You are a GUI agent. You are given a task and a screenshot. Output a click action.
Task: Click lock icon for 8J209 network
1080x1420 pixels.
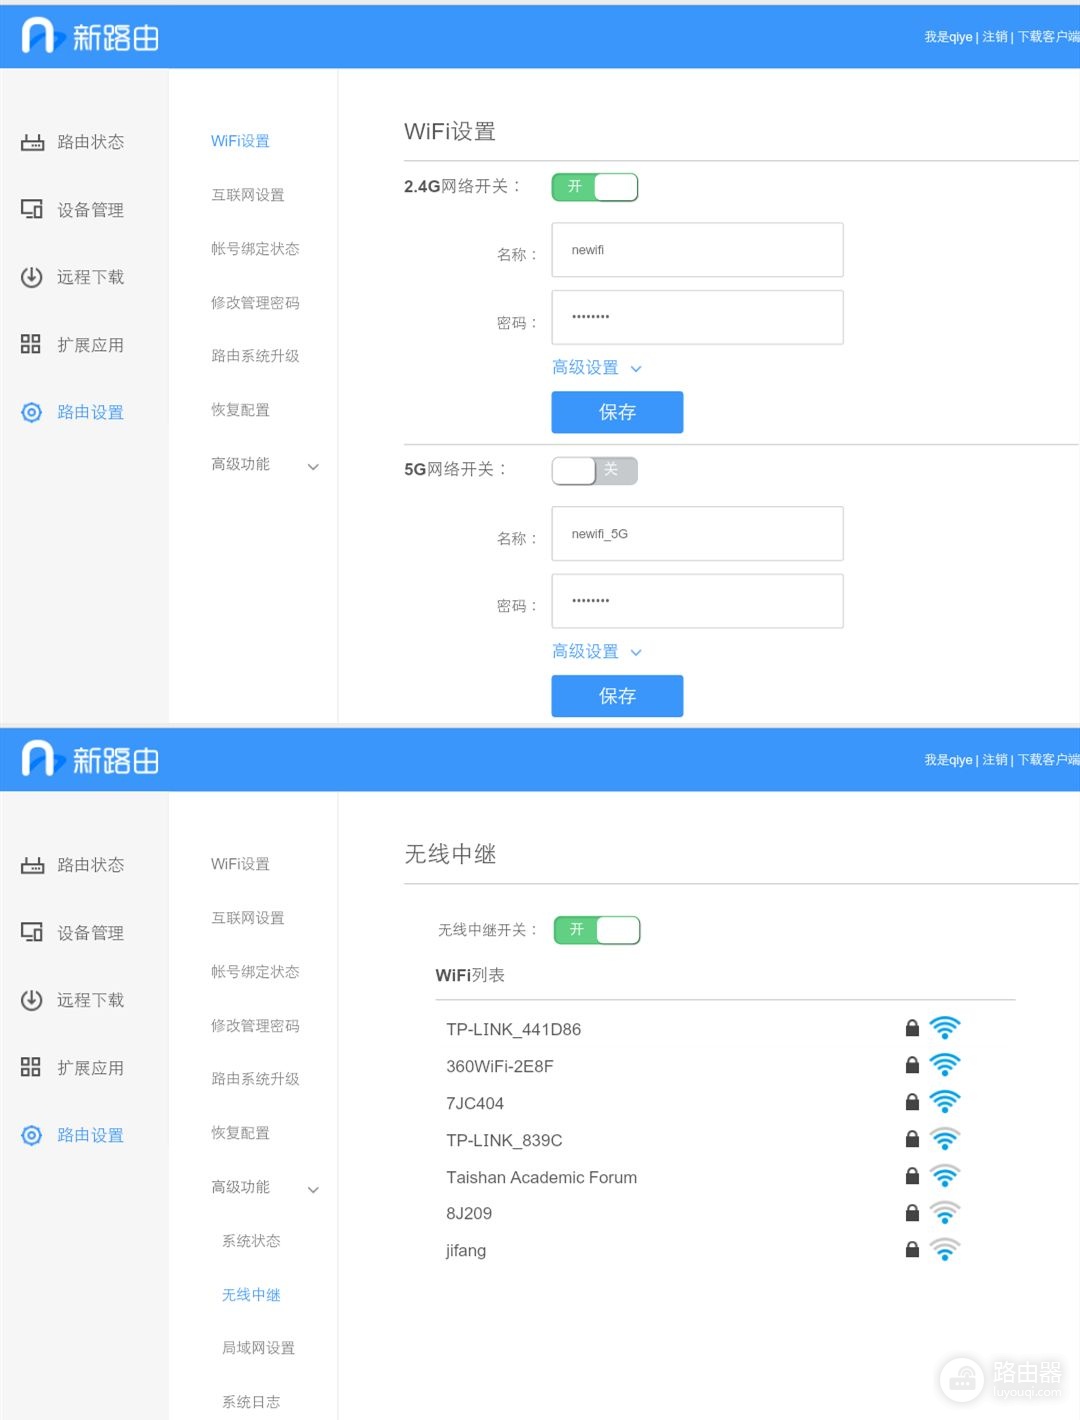(912, 1213)
